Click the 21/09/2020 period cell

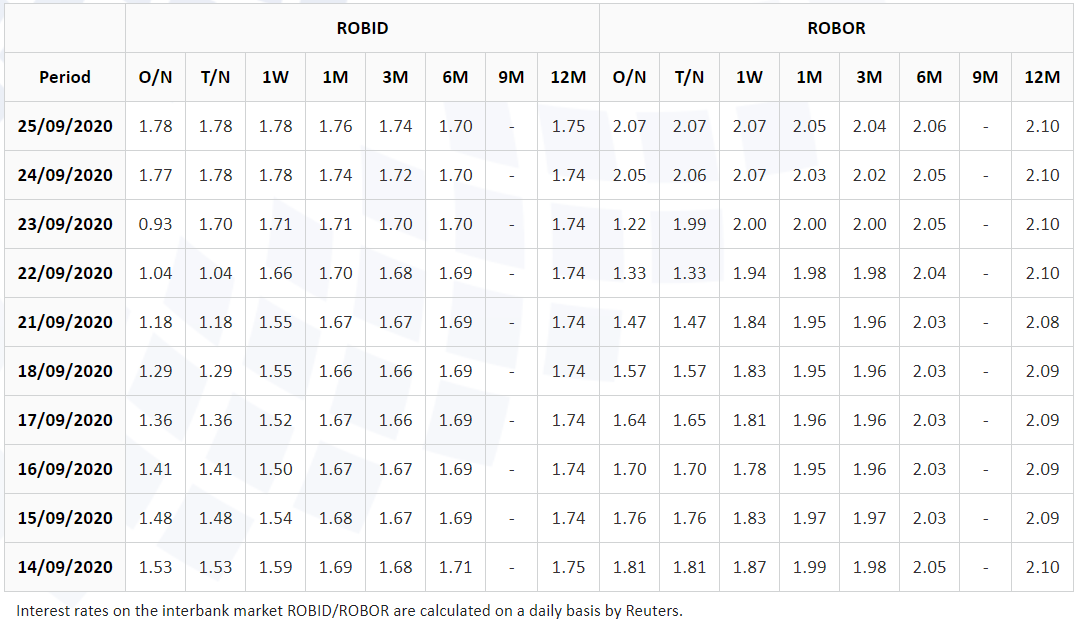tap(65, 322)
